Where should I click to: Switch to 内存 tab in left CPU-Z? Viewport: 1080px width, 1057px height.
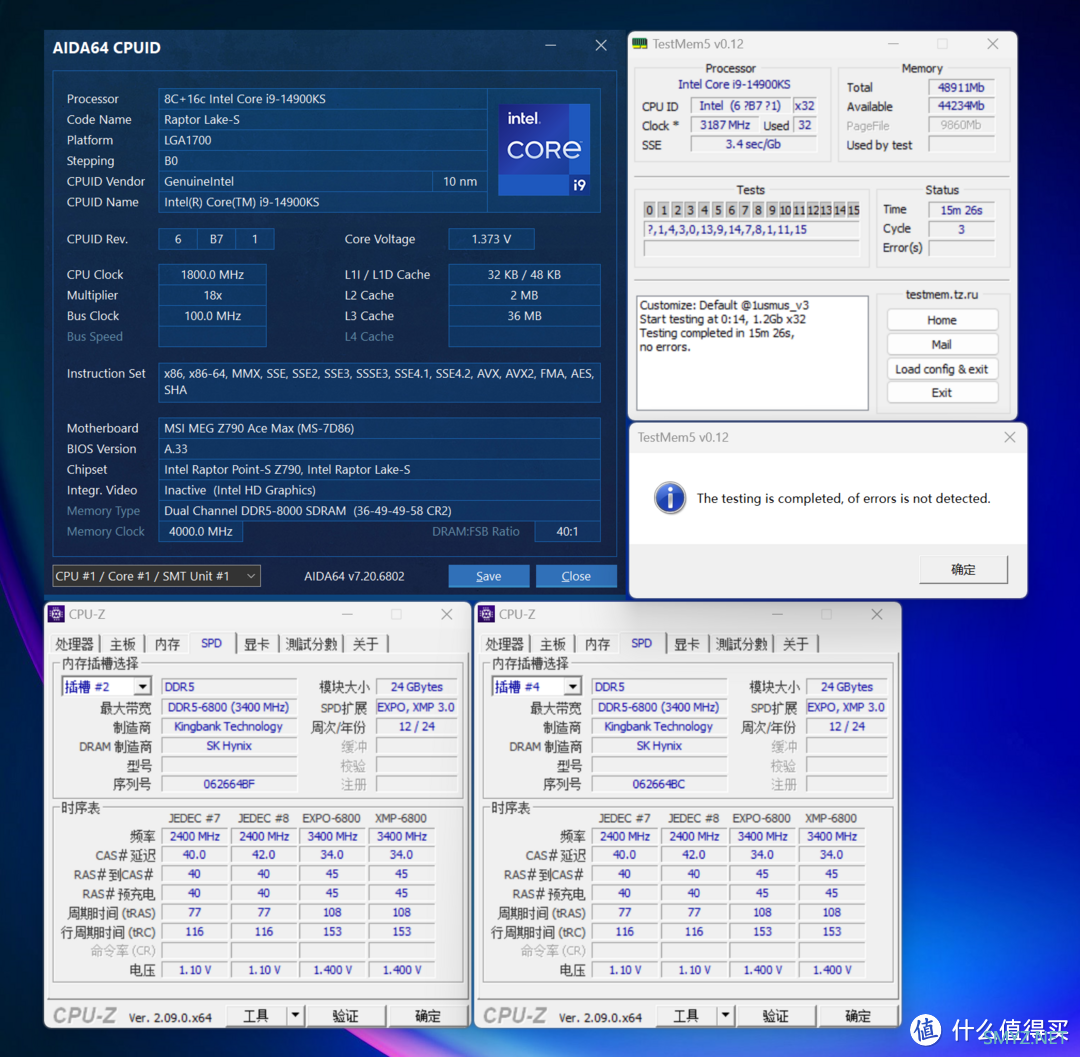[167, 644]
